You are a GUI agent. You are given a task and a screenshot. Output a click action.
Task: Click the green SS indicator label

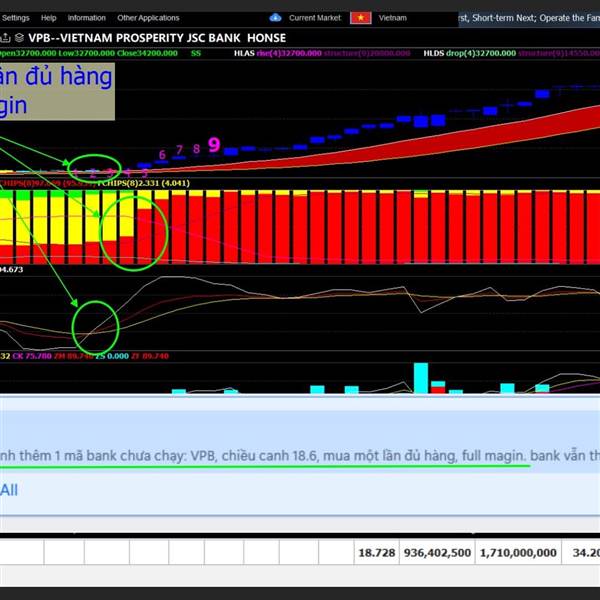coord(196,53)
